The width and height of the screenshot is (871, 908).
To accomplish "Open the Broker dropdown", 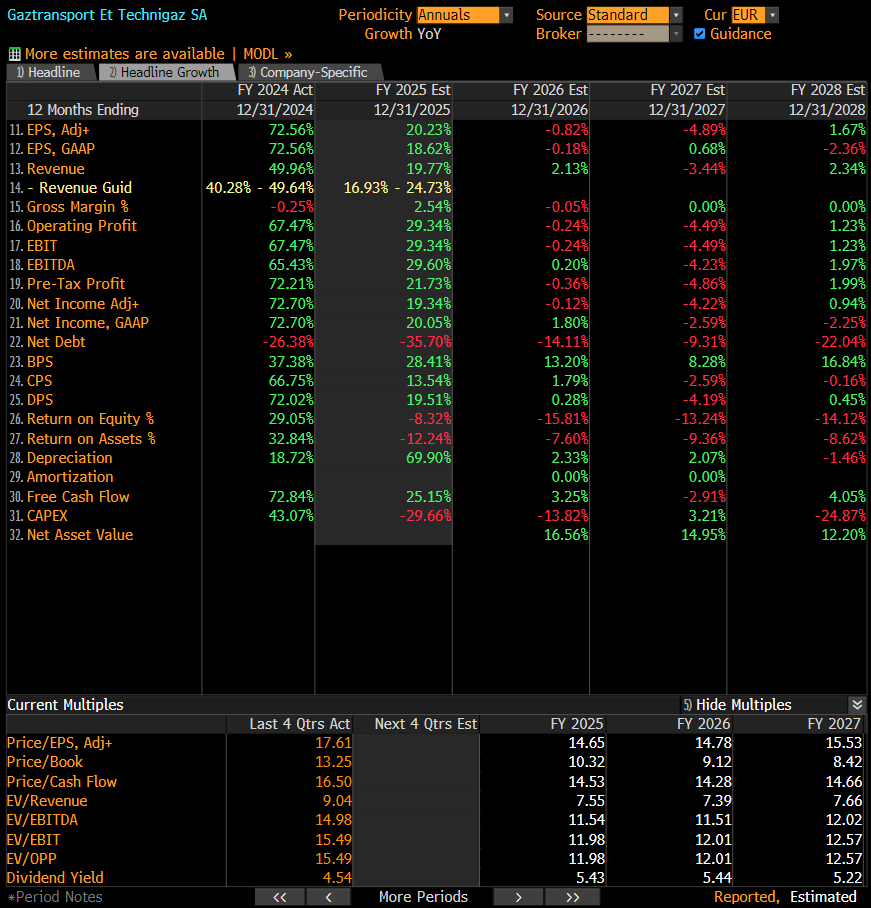I will (x=634, y=34).
